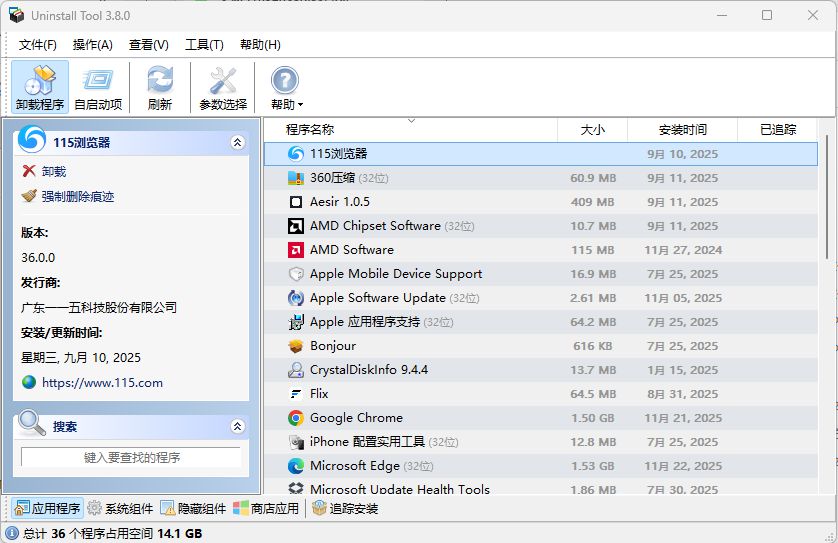The image size is (838, 543).
Task: Switch to the 隐藏组件 tab
Action: point(193,508)
